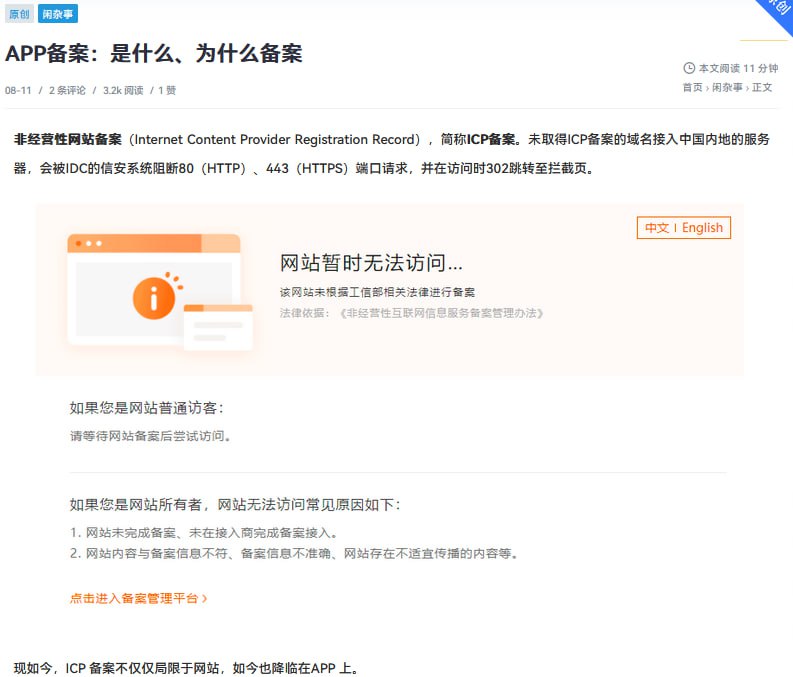Click the blue corner ribbon badge

[x=777, y=14]
